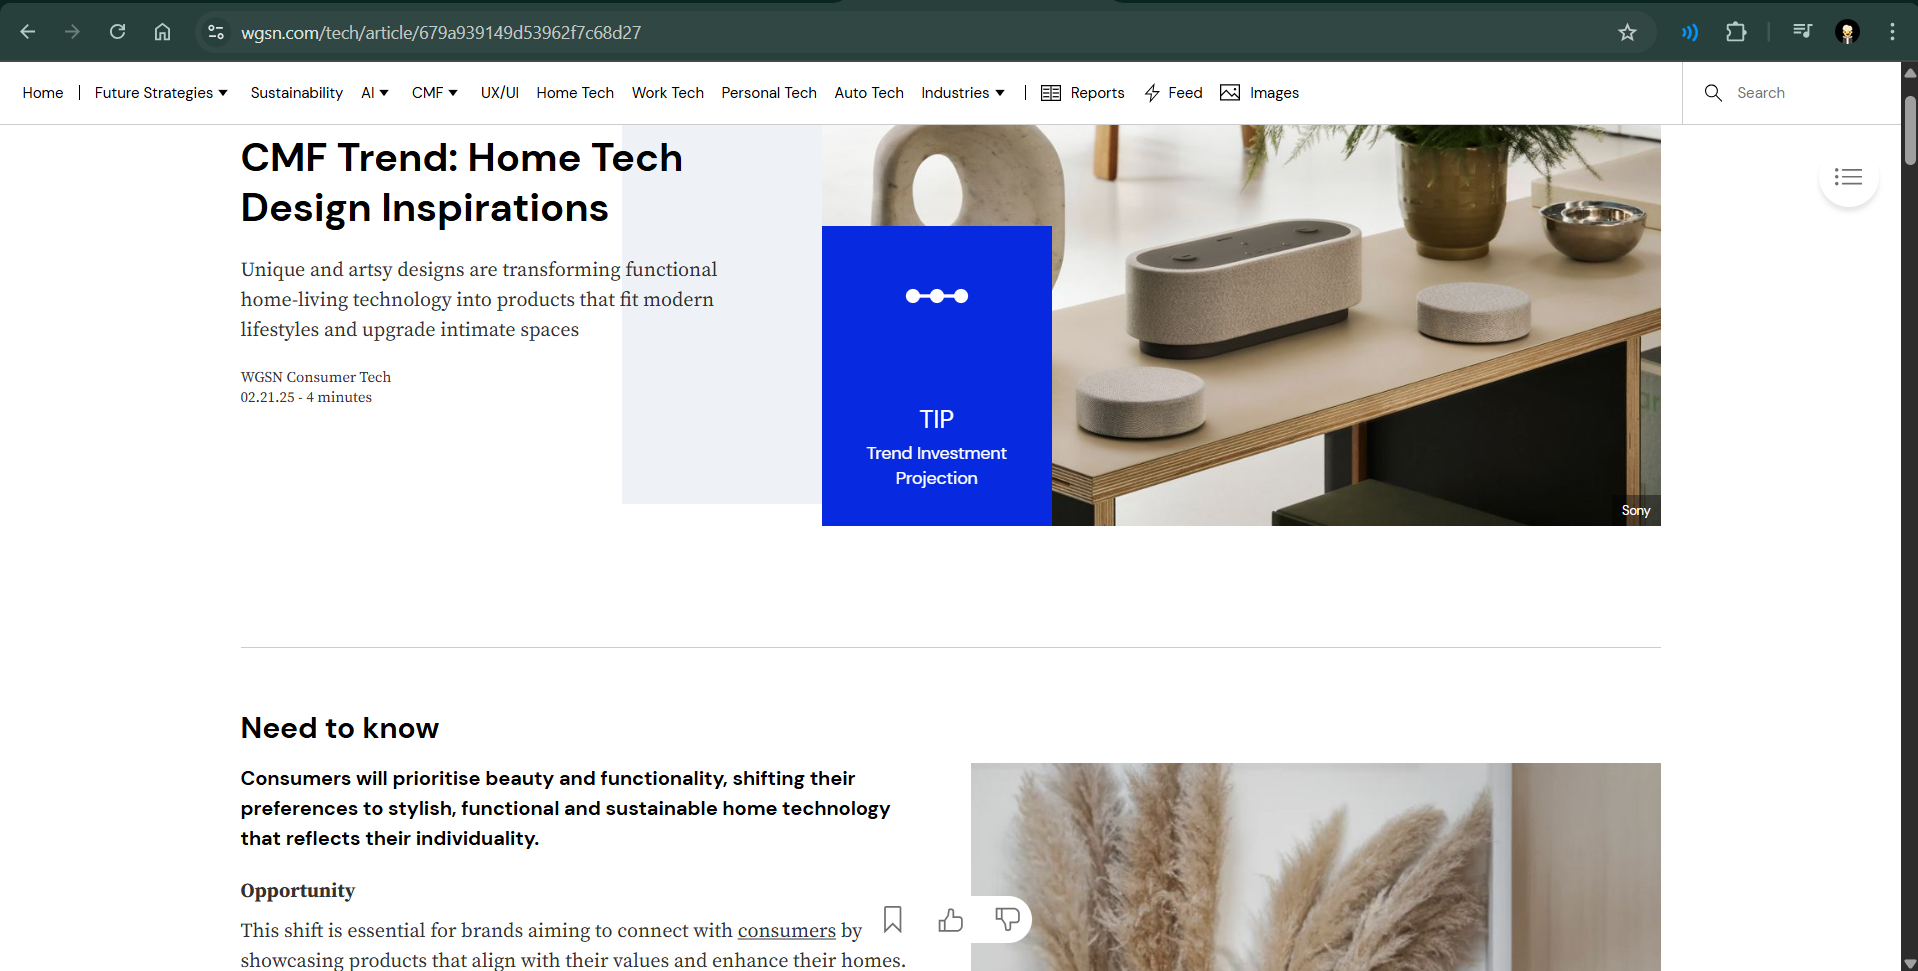
Task: Give the article a thumbs up
Action: [950, 919]
